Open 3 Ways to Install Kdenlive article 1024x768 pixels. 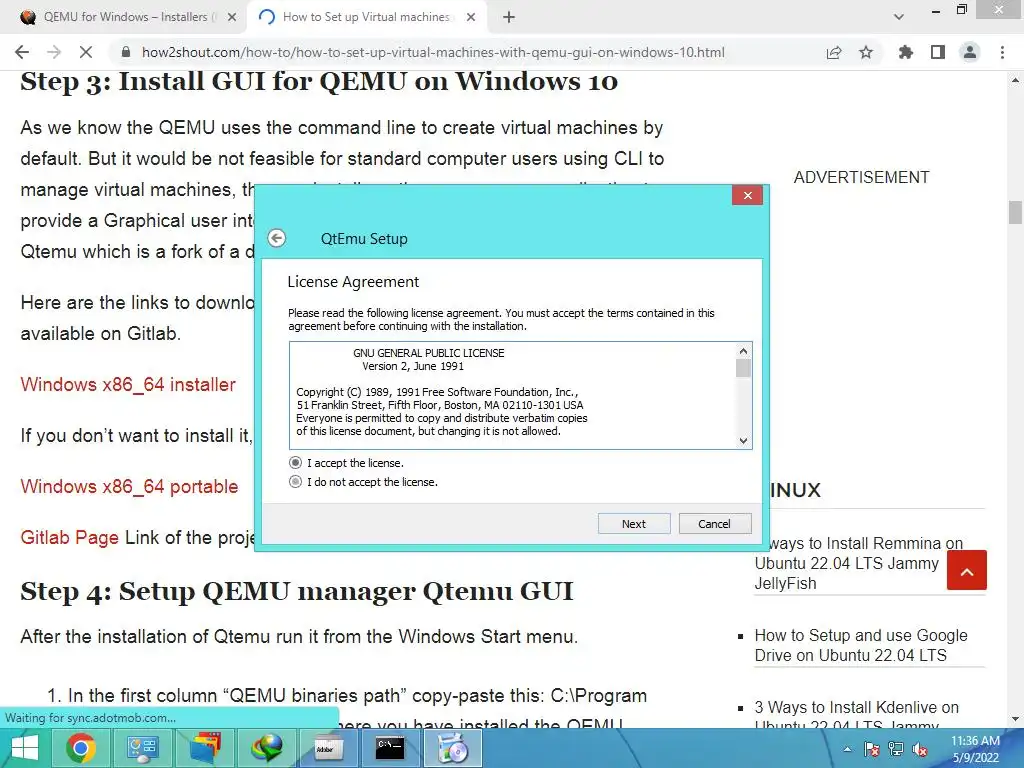pos(856,715)
